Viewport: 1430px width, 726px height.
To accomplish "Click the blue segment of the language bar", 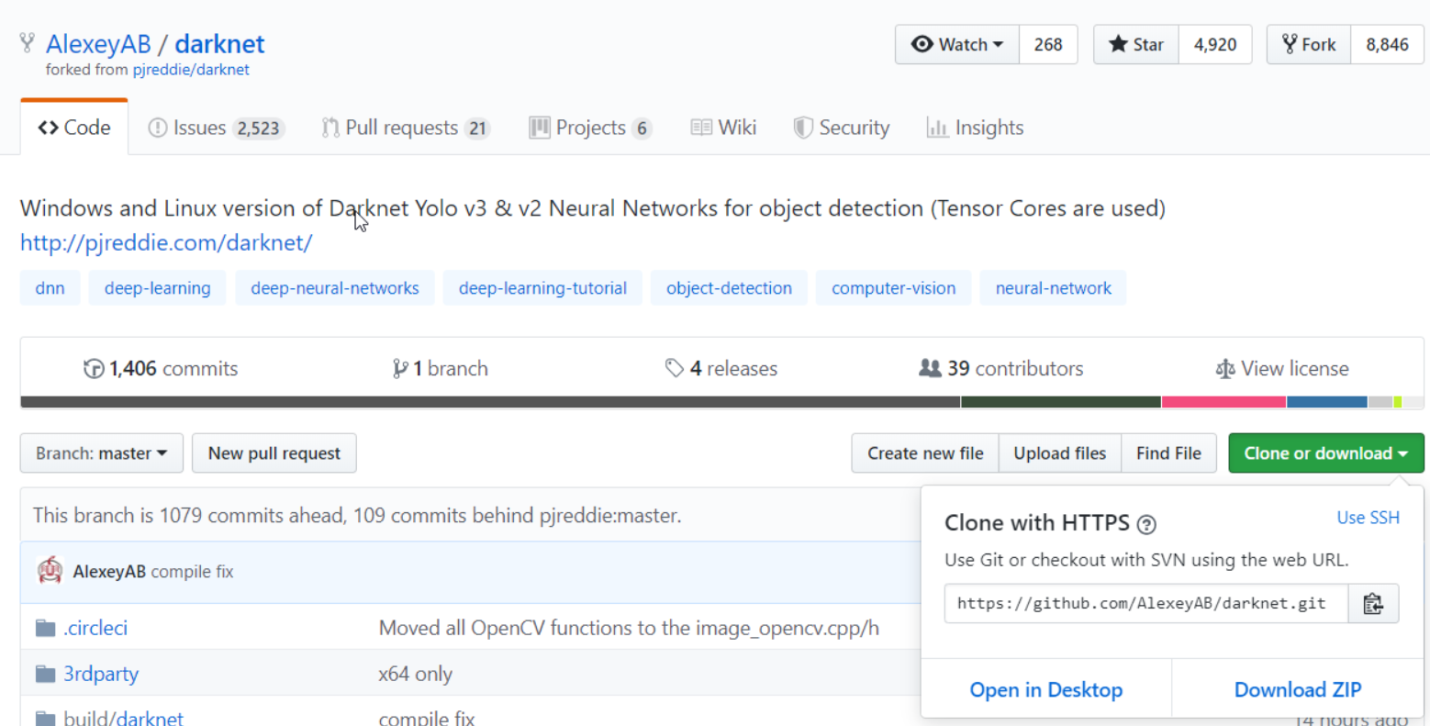I will click(1327, 402).
